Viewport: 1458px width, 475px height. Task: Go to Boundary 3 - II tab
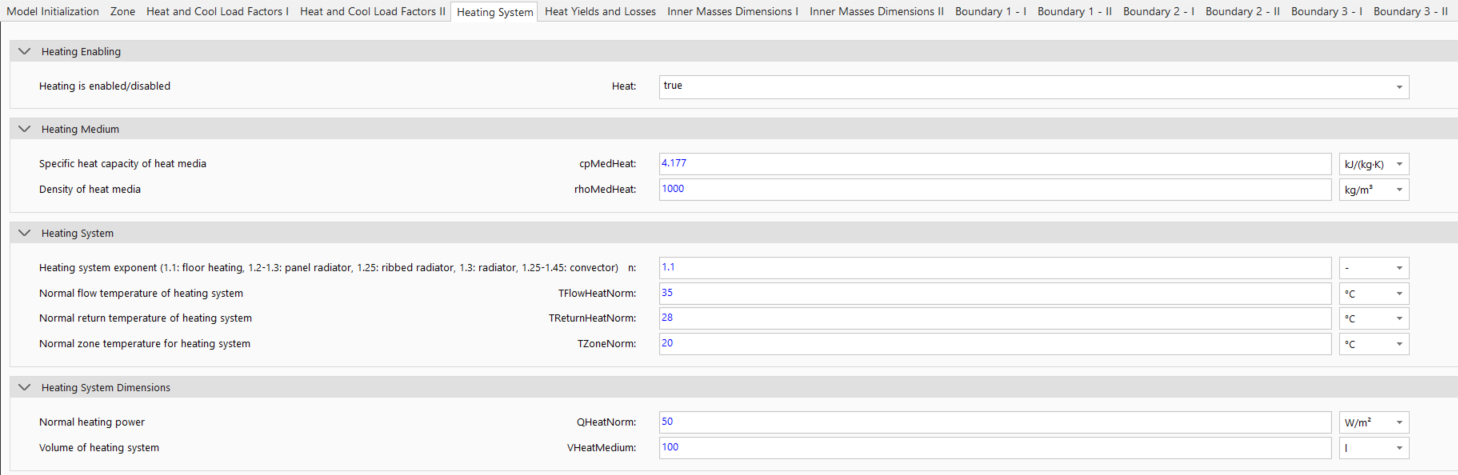tap(1410, 12)
